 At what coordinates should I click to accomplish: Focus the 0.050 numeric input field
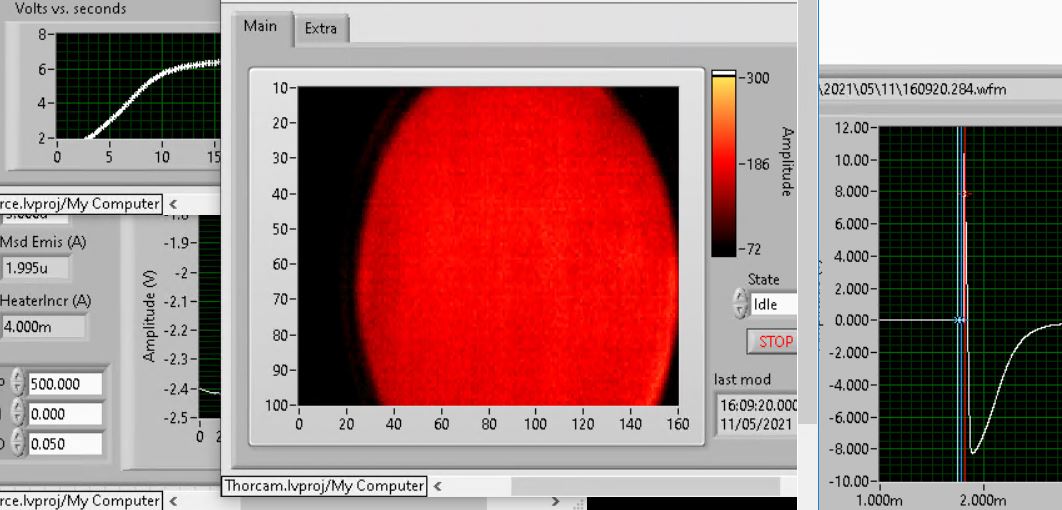coord(65,444)
